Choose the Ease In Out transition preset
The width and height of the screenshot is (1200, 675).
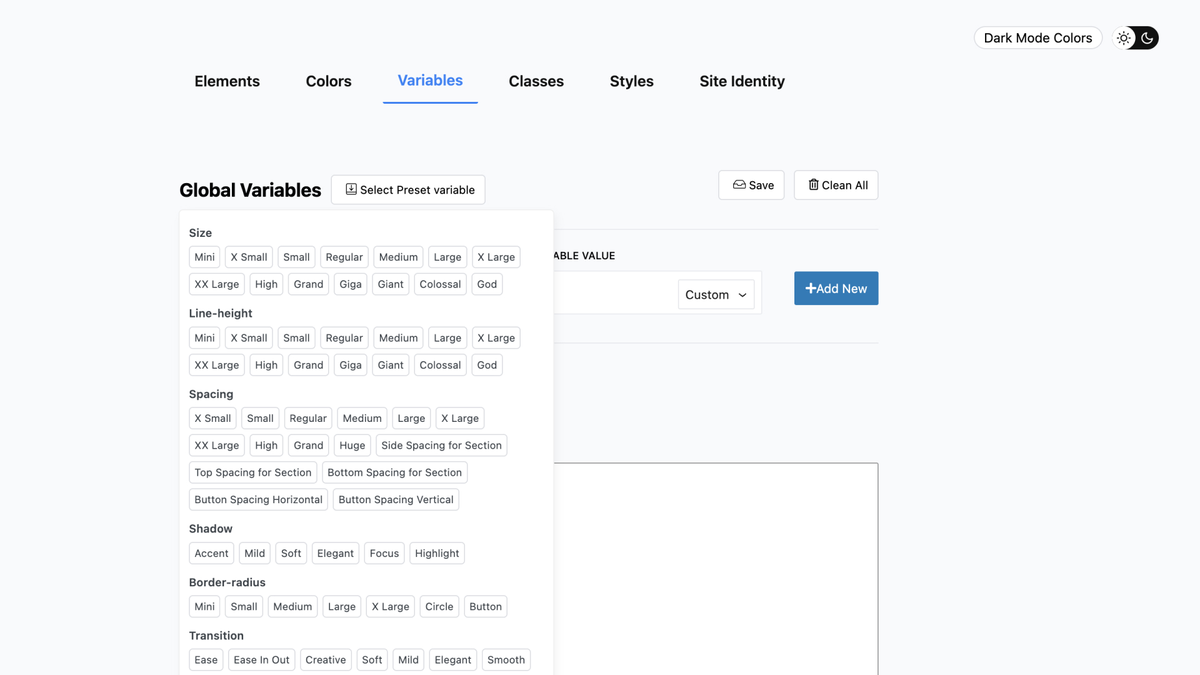click(x=261, y=659)
